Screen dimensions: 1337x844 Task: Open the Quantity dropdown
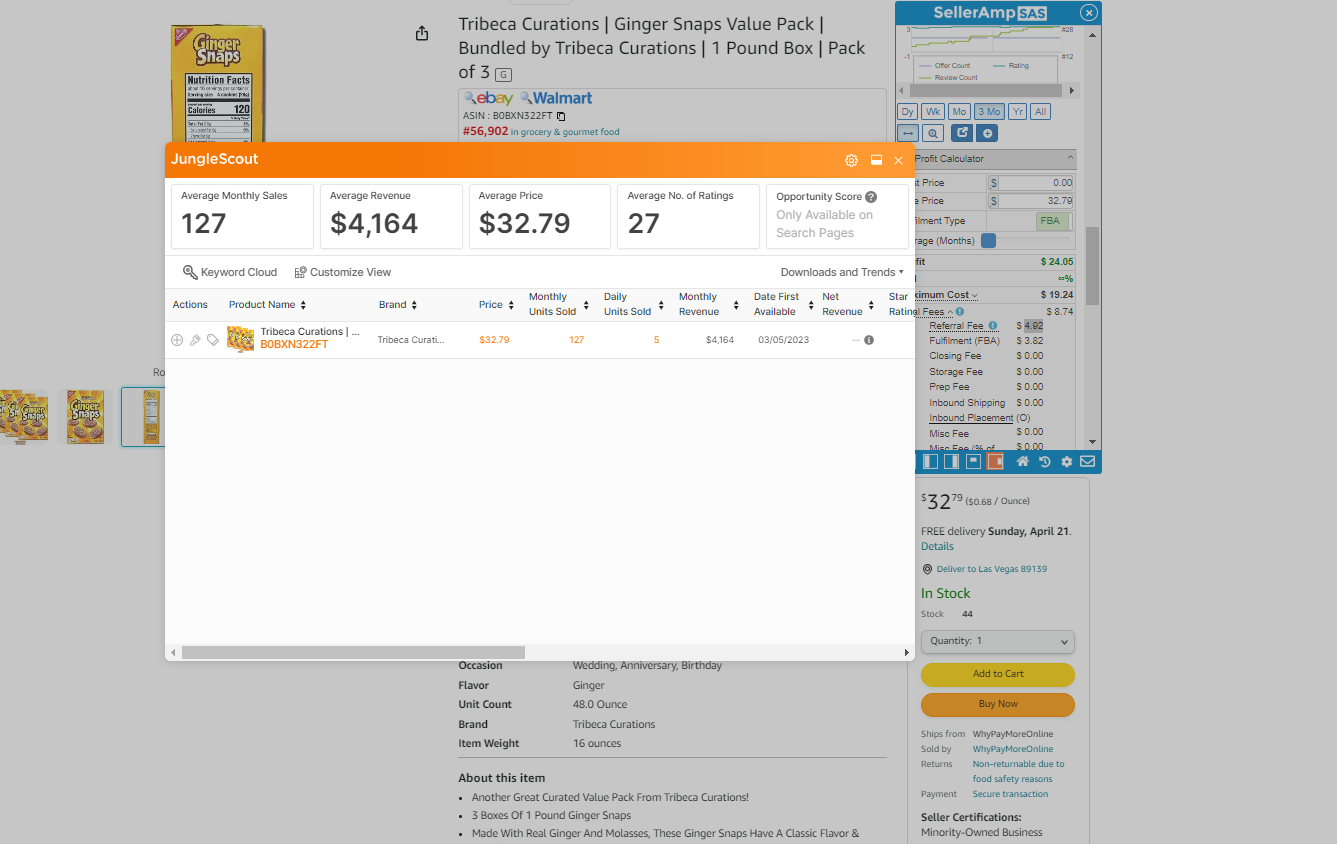click(997, 641)
